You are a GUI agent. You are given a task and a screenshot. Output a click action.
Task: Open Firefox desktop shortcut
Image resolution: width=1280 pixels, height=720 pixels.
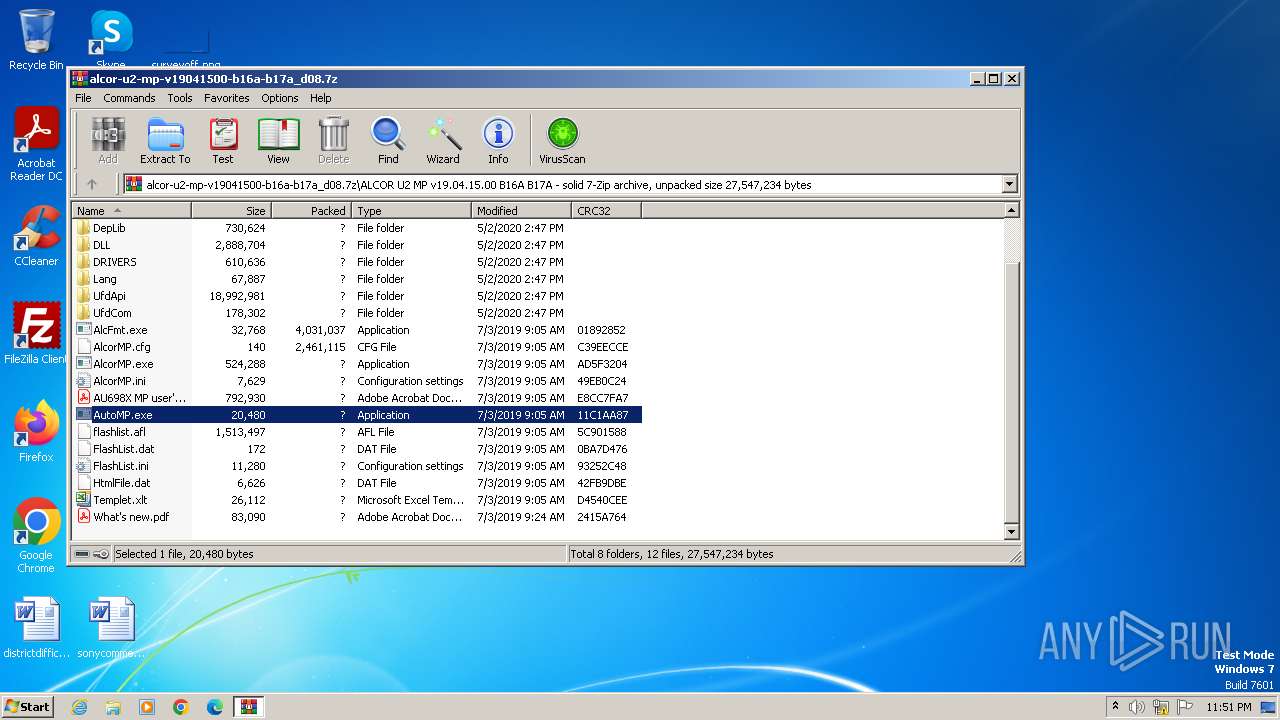coord(36,432)
